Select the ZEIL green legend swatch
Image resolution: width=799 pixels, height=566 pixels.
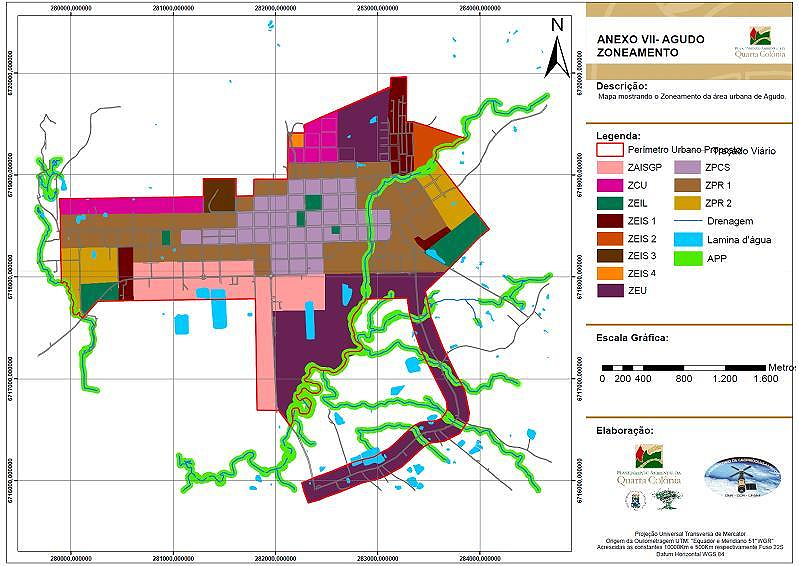(610, 203)
